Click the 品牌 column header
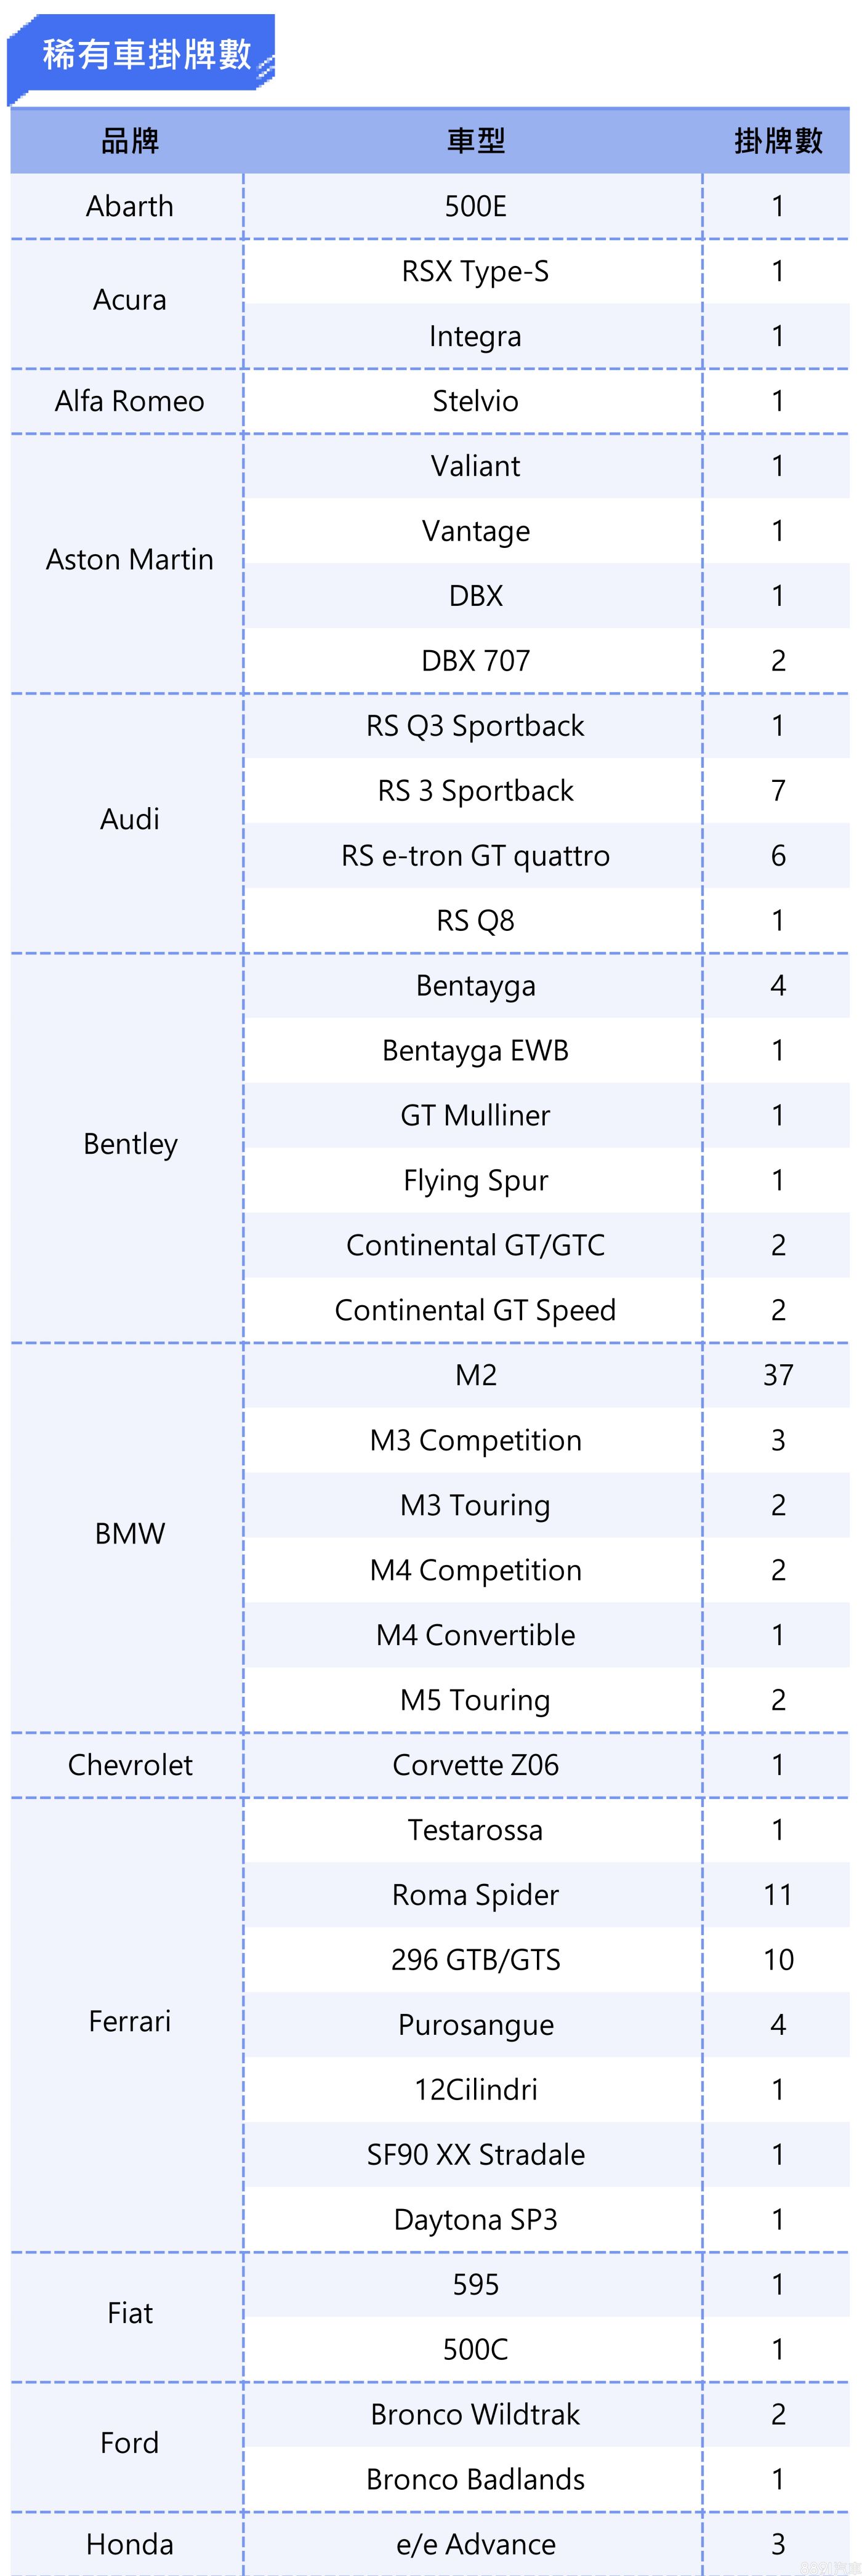862x2576 pixels. tap(129, 141)
